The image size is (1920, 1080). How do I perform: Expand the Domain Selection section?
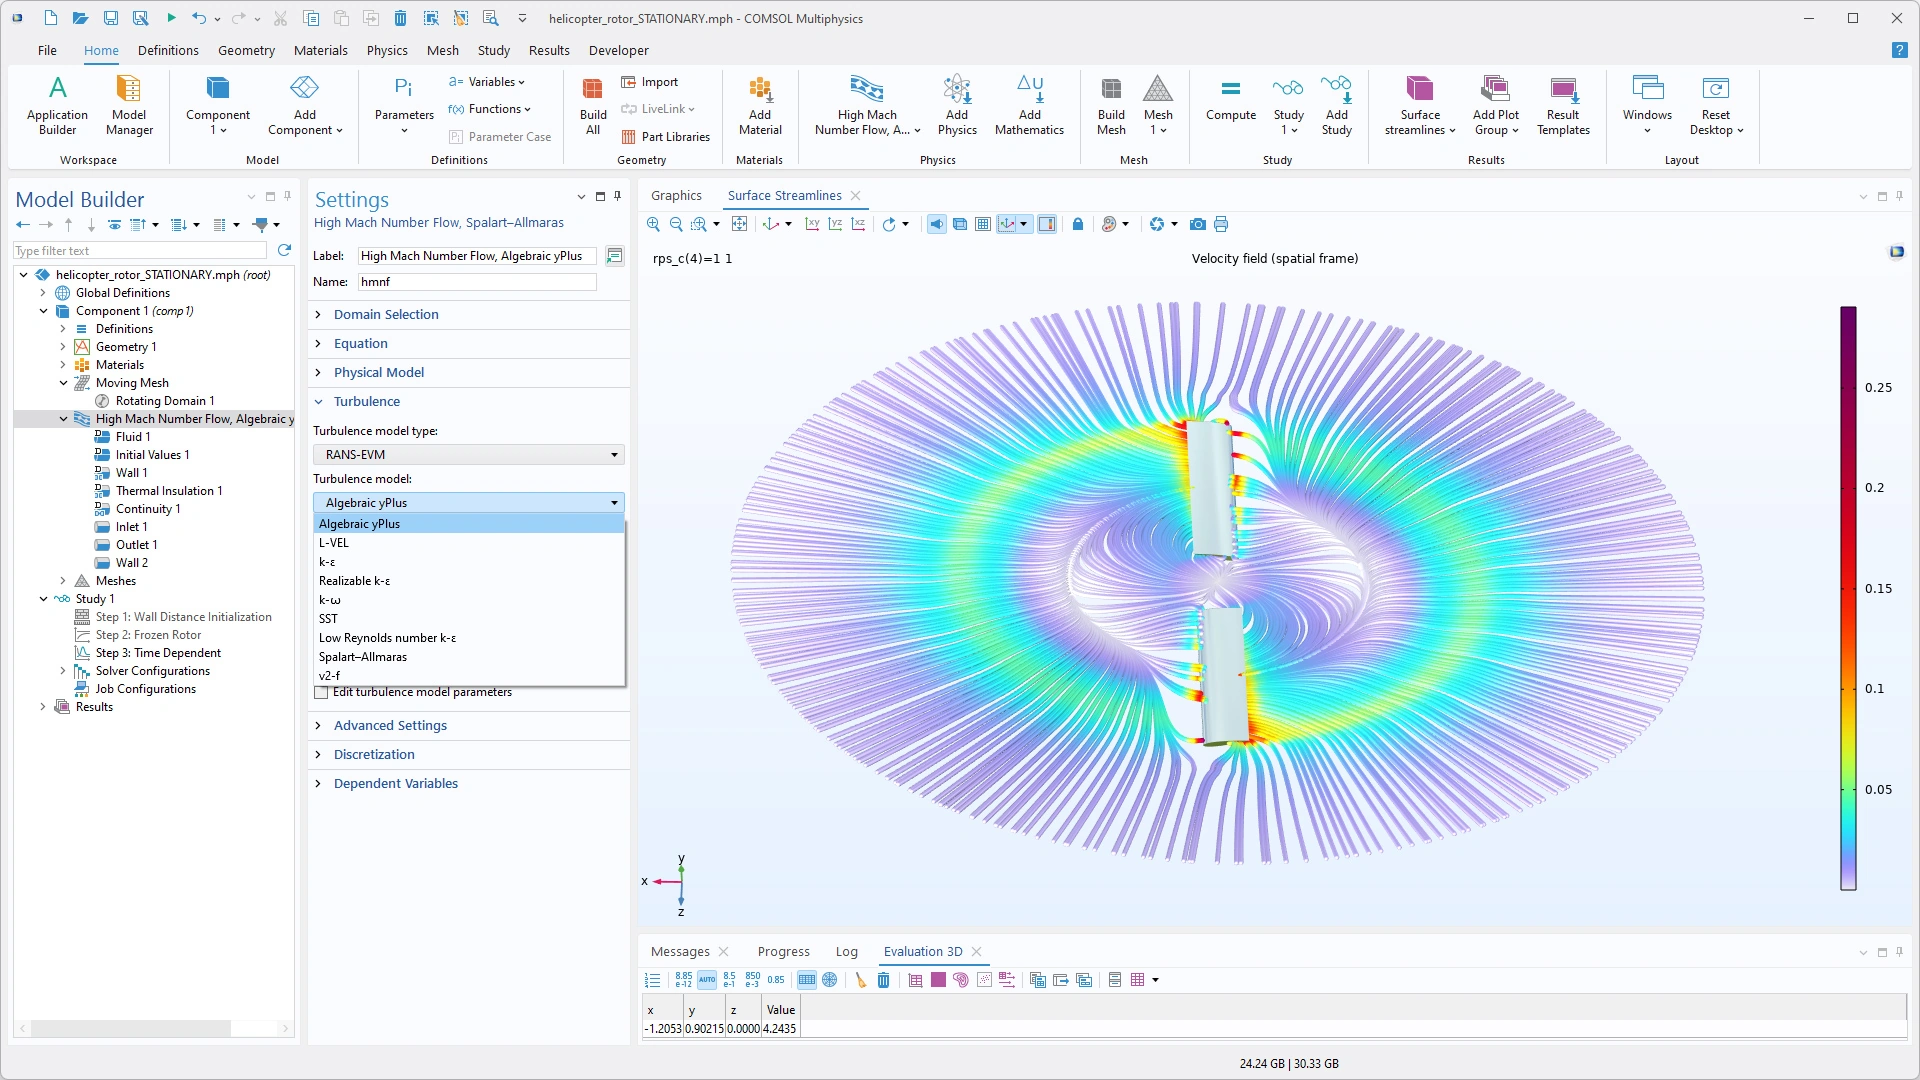click(386, 314)
